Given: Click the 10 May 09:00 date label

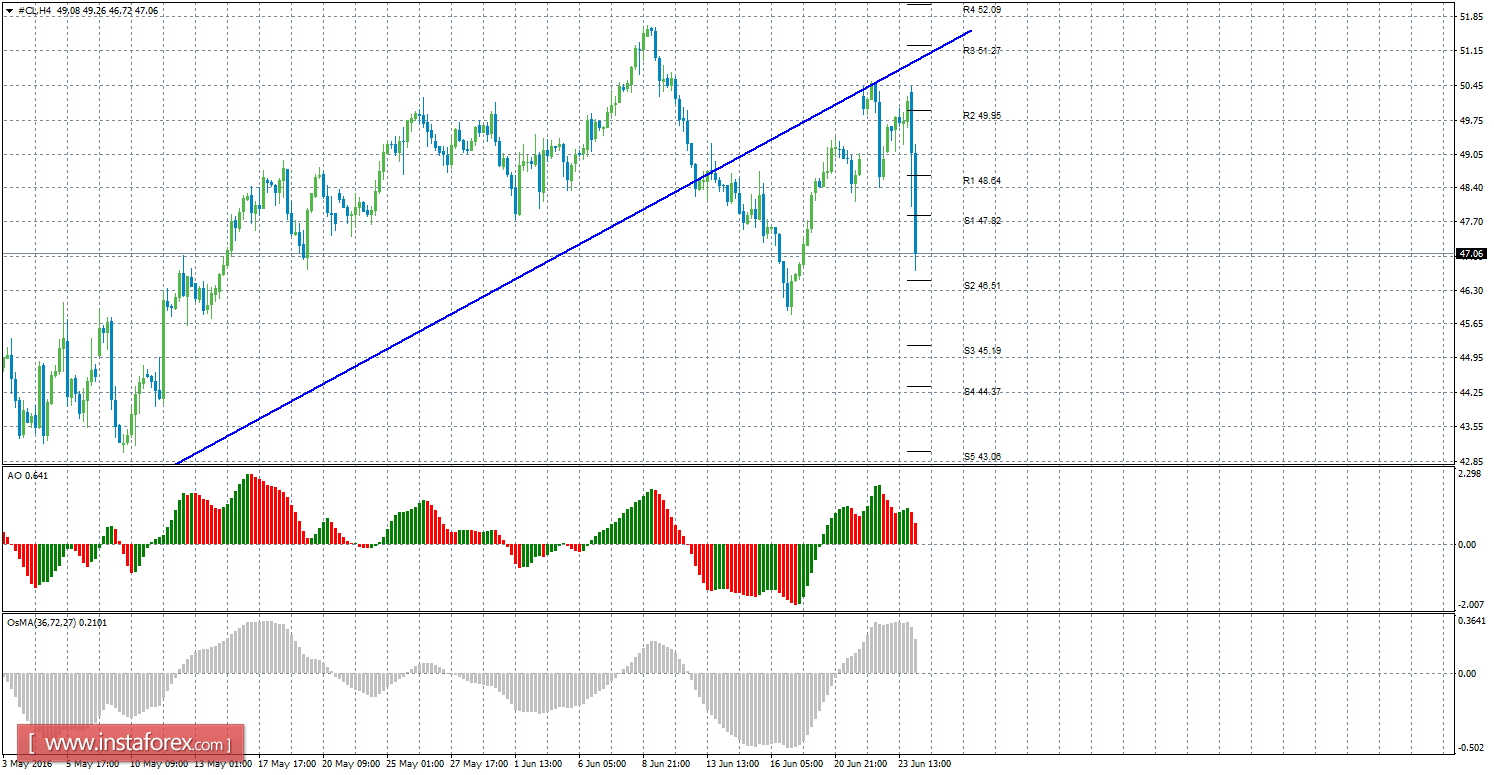Looking at the screenshot, I should click(x=159, y=764).
